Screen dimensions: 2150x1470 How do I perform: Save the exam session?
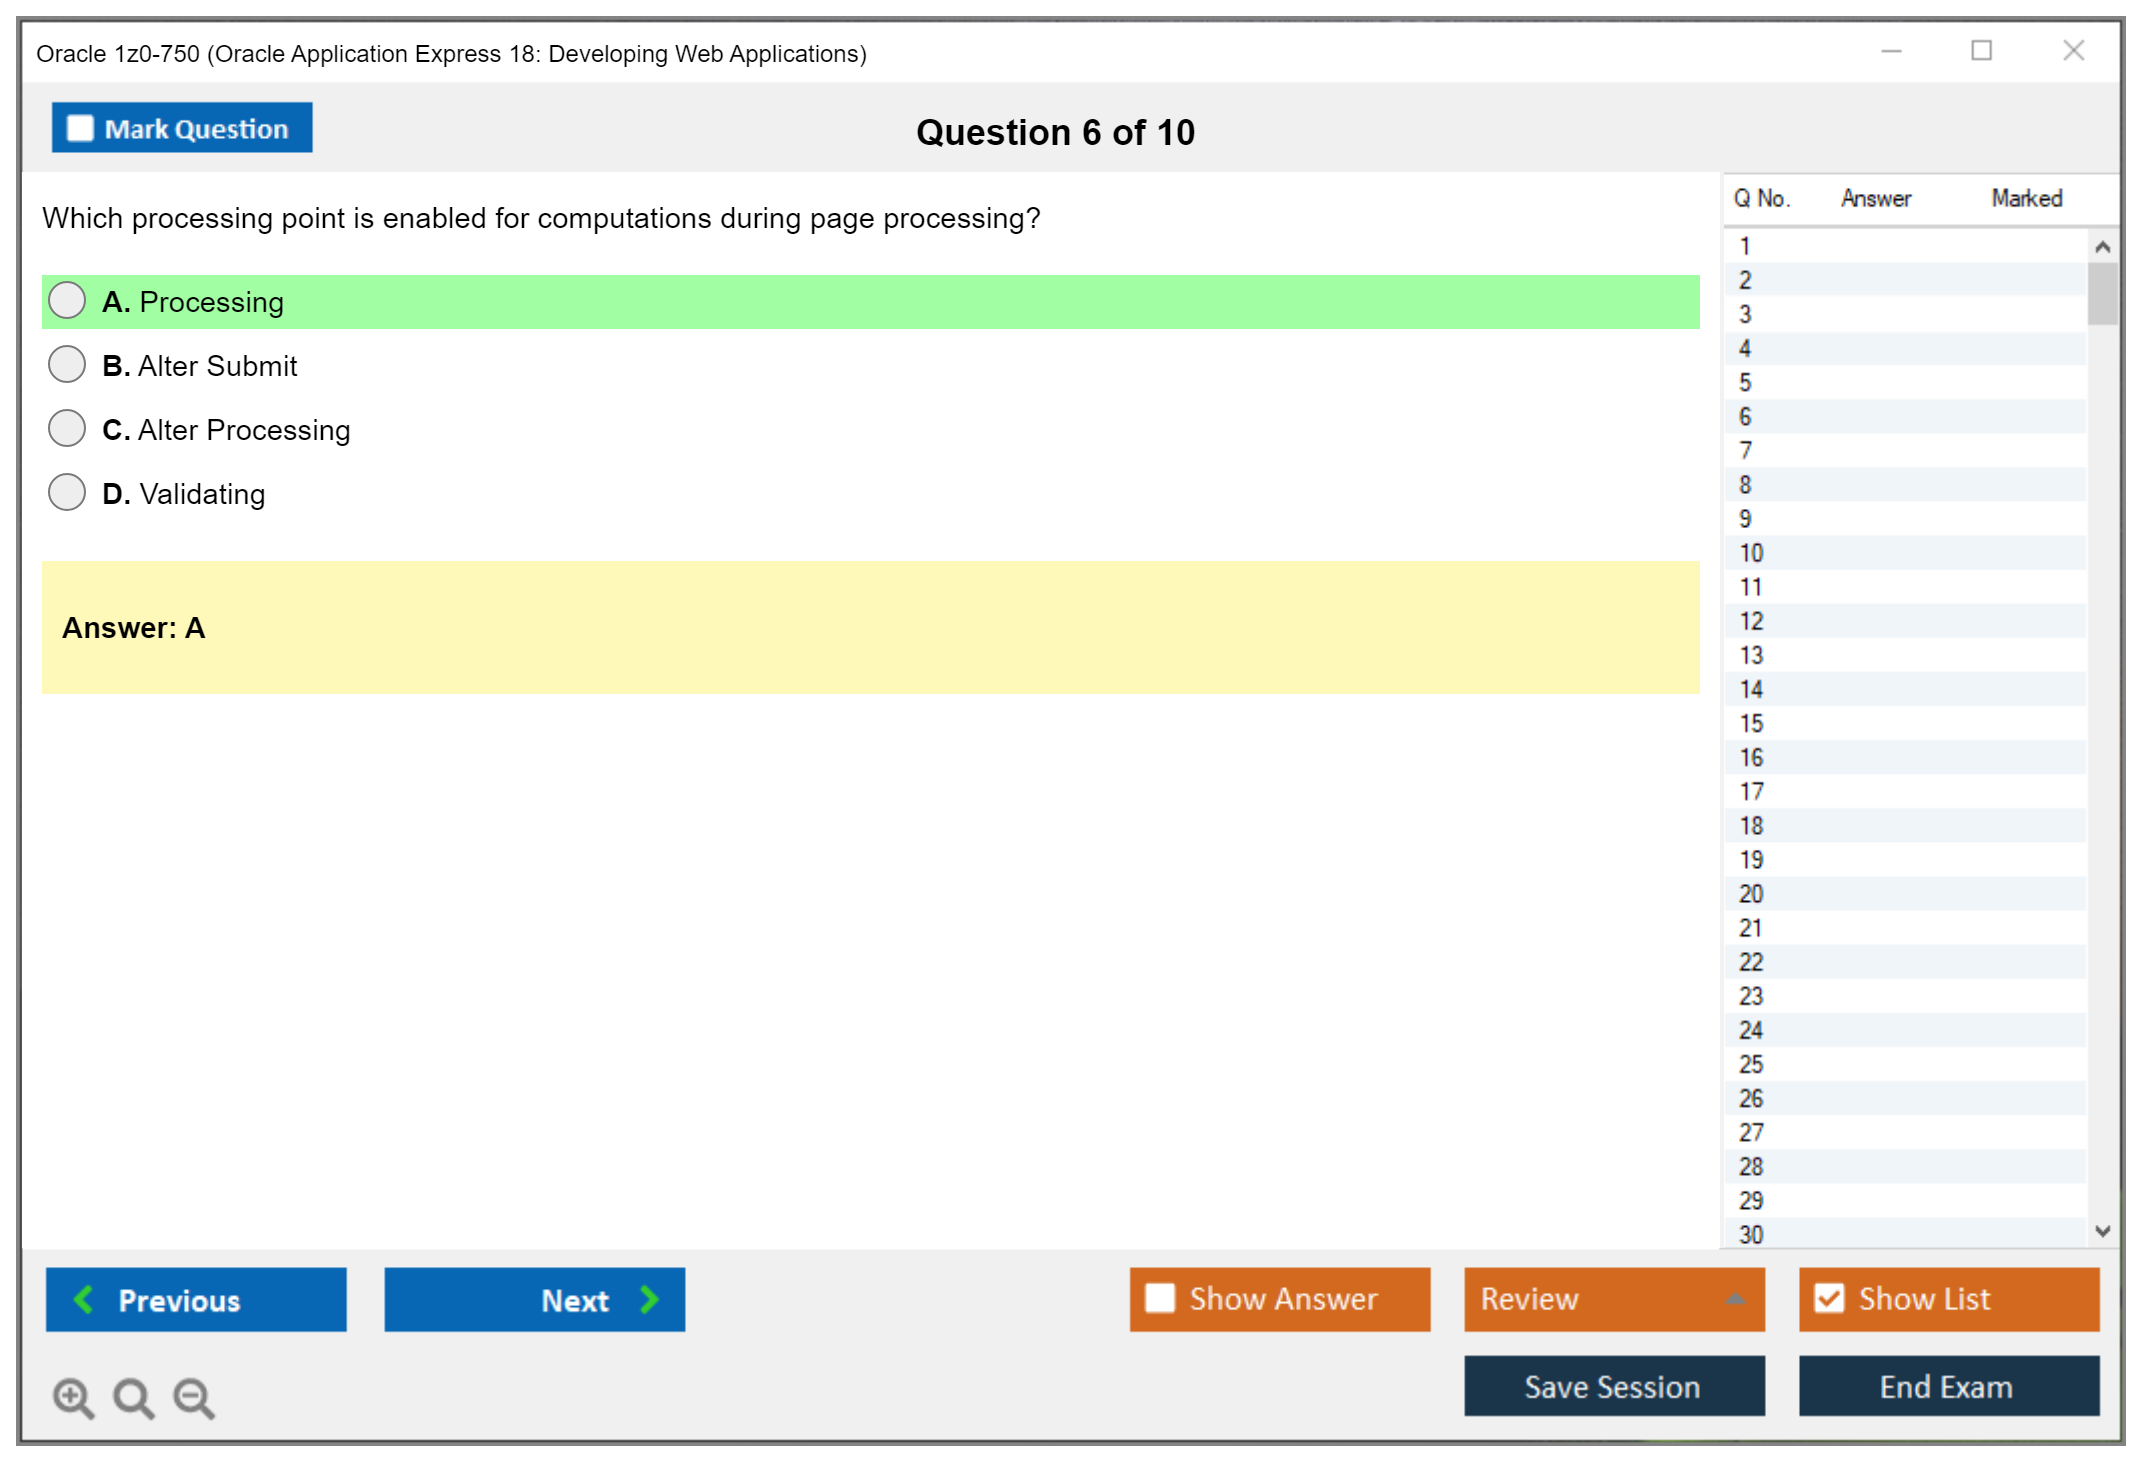point(1612,1387)
